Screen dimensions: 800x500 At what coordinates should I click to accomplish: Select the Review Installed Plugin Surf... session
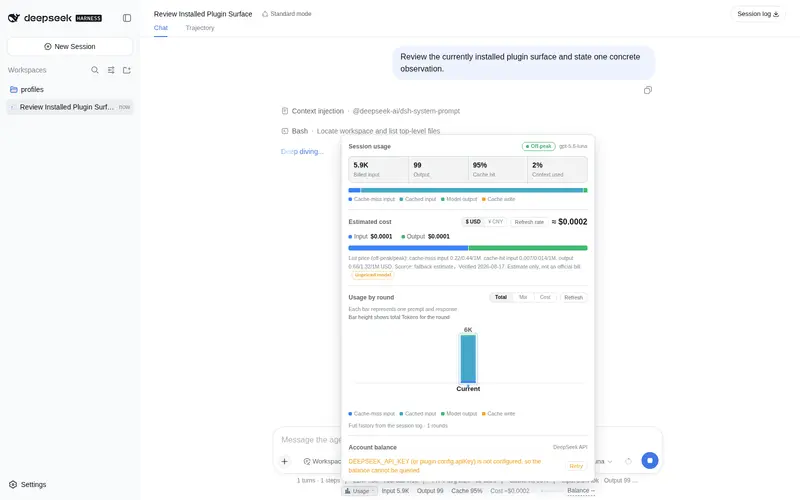click(70, 107)
